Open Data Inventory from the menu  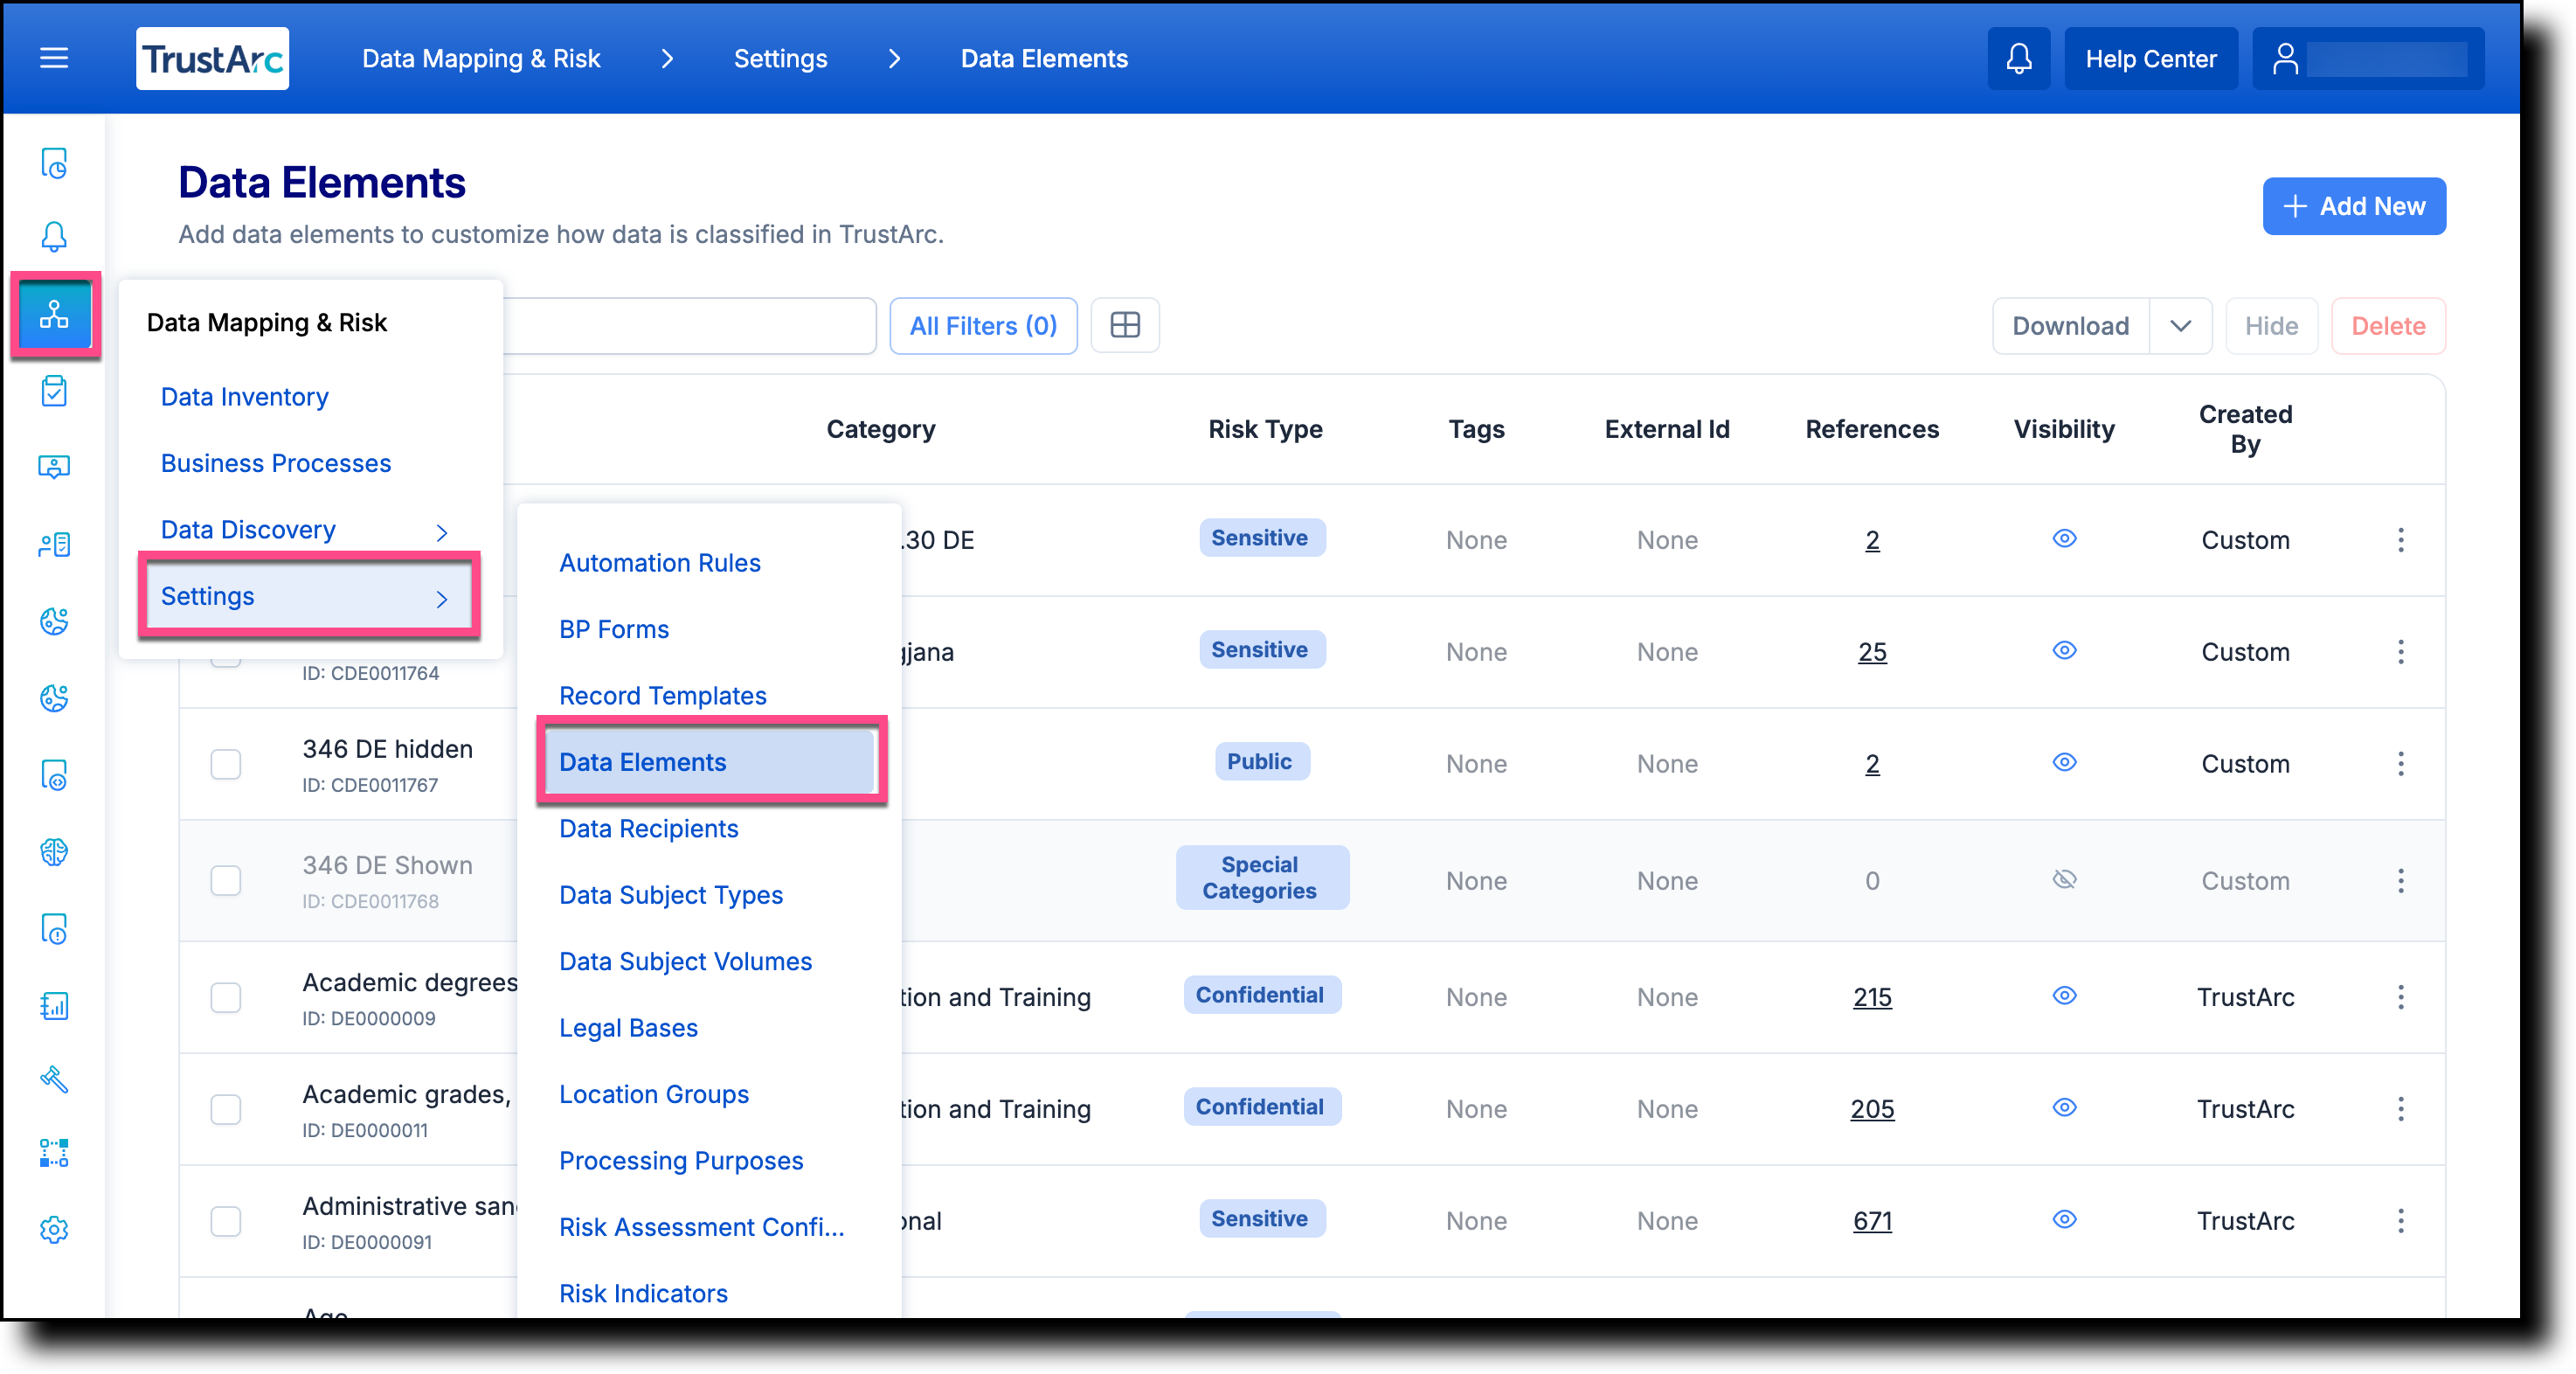[244, 397]
